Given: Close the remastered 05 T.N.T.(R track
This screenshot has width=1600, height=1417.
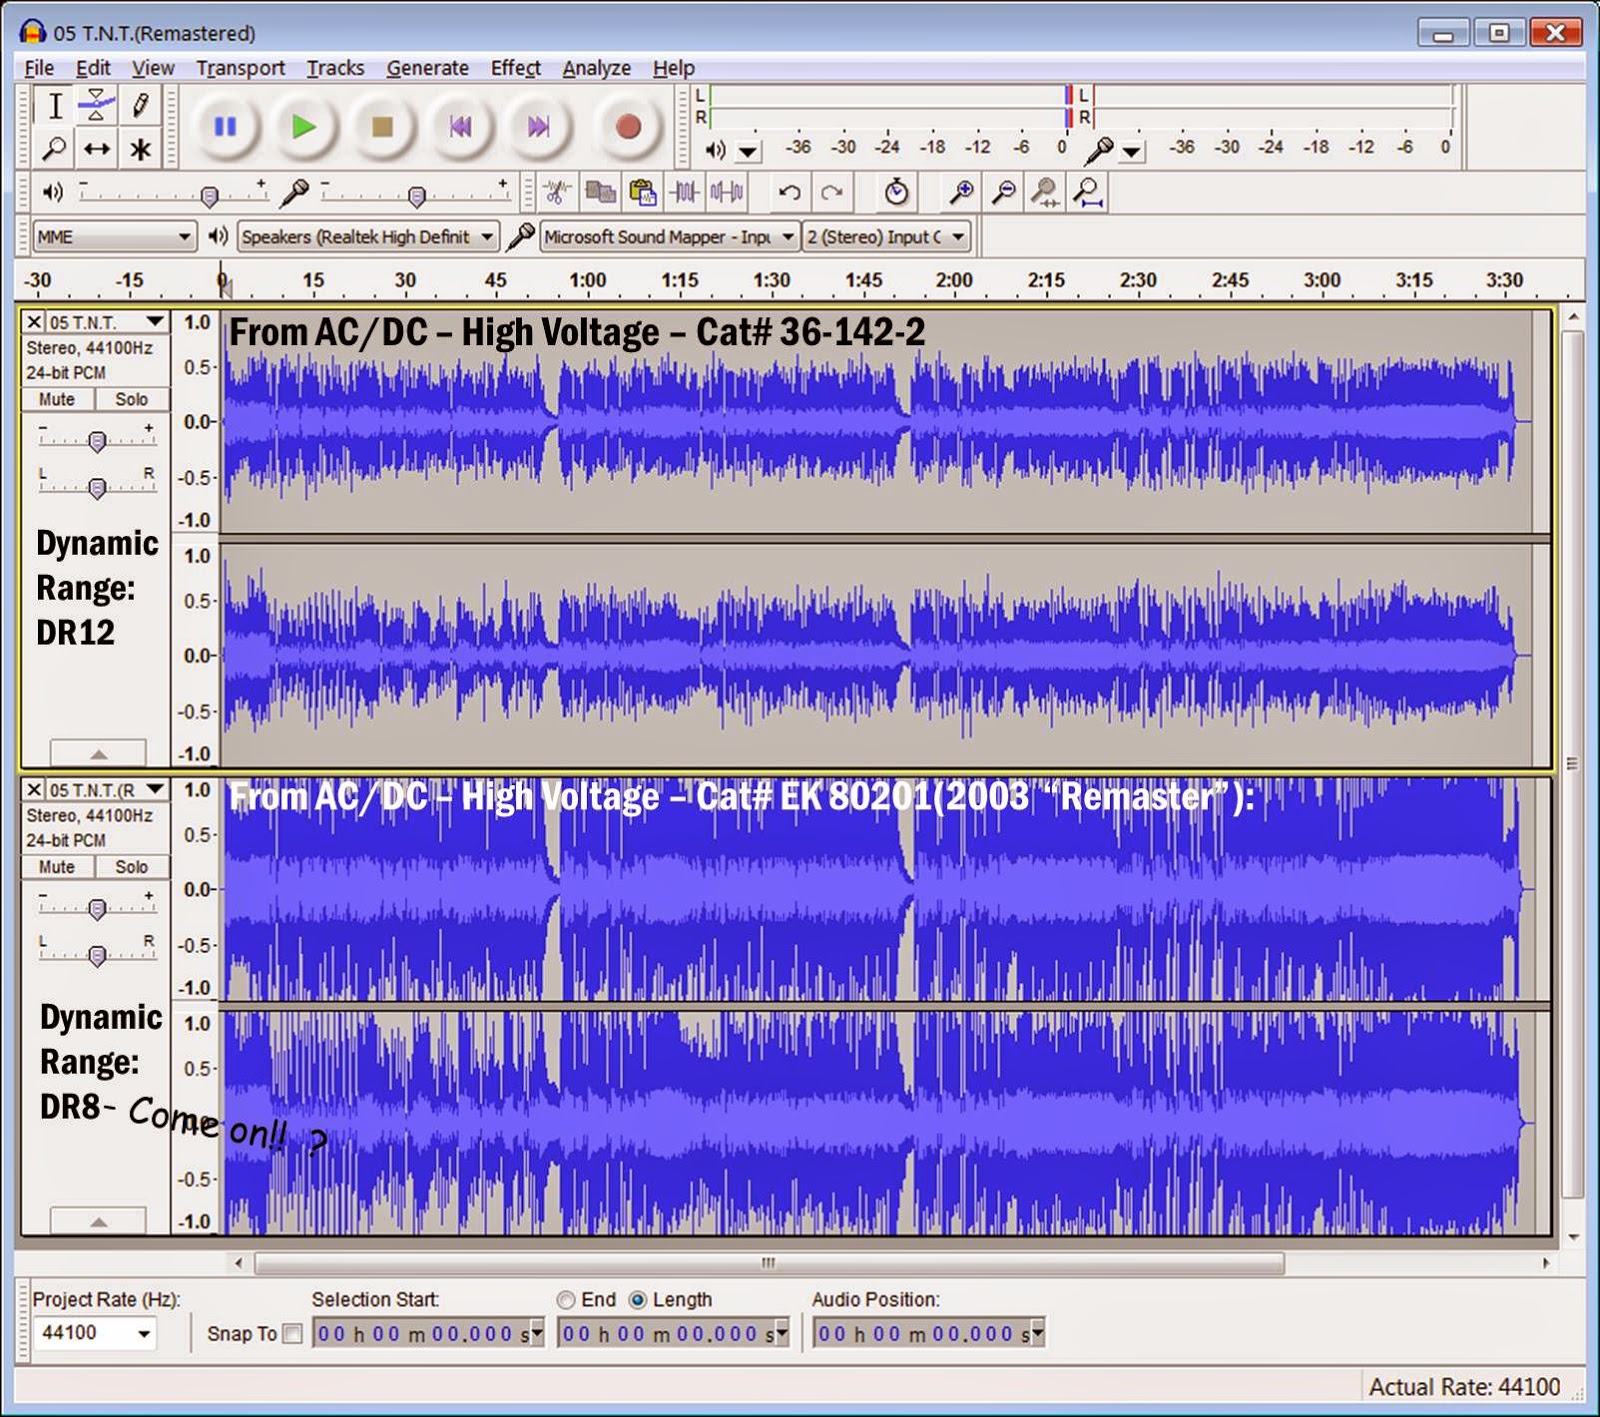Looking at the screenshot, I should tap(34, 790).
